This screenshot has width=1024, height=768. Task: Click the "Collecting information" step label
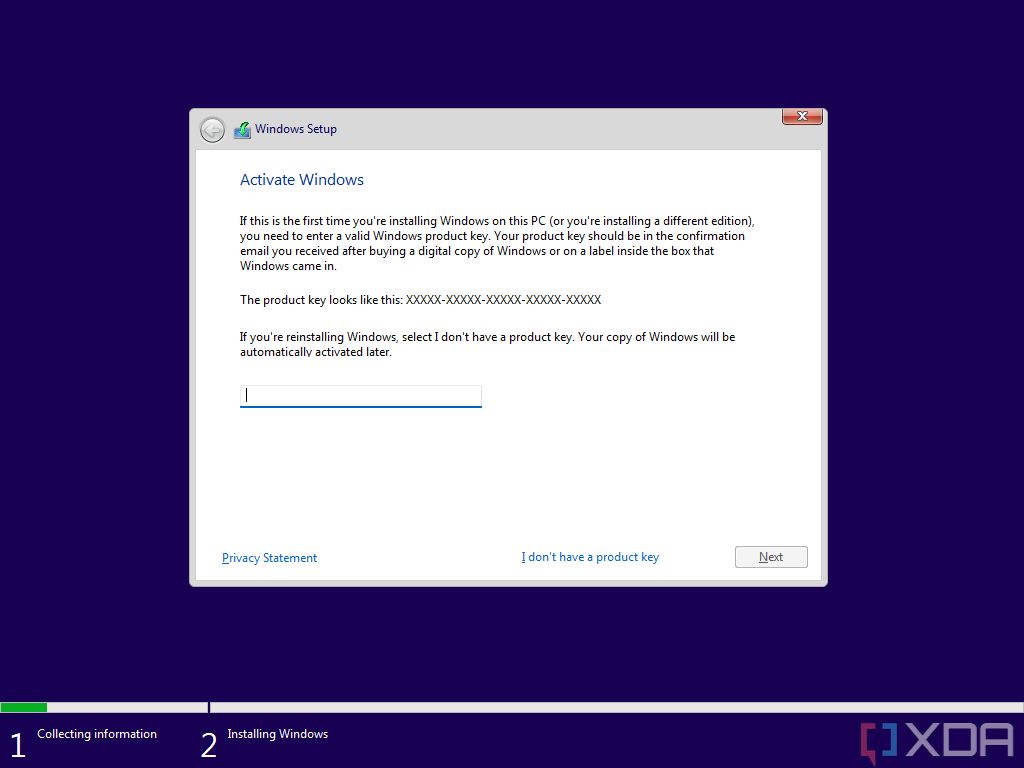coord(97,733)
